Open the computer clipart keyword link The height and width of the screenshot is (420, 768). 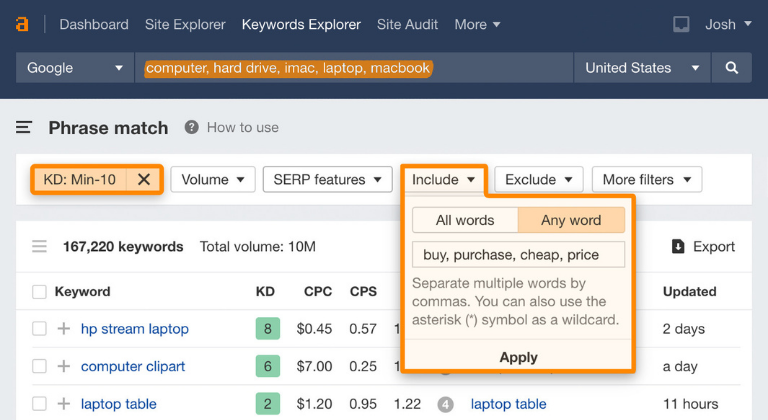point(133,366)
